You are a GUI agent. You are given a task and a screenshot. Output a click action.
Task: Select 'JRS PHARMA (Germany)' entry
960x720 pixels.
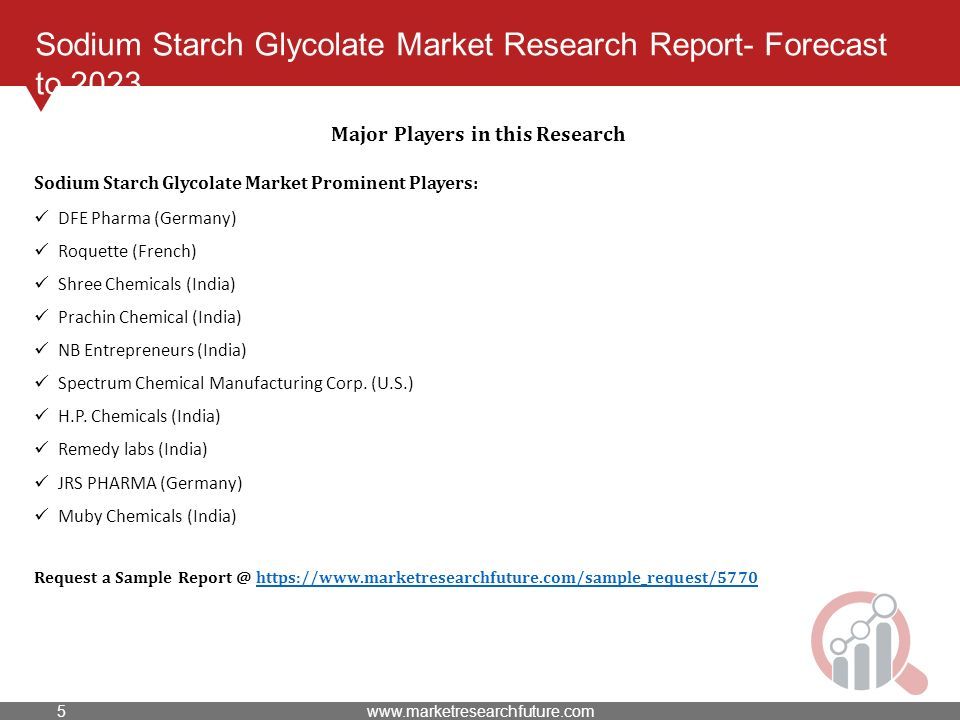coord(150,484)
